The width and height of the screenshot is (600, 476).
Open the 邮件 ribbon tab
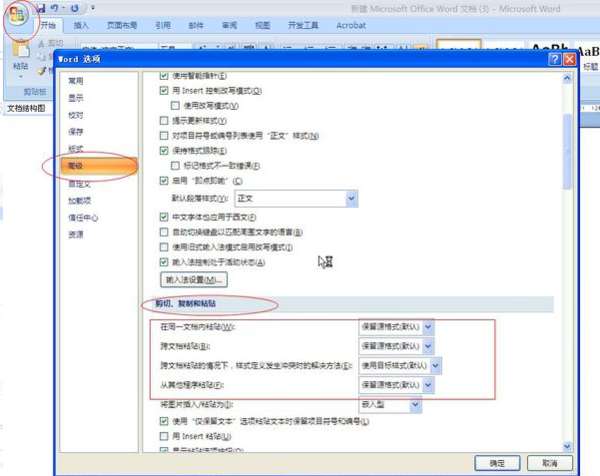click(196, 26)
